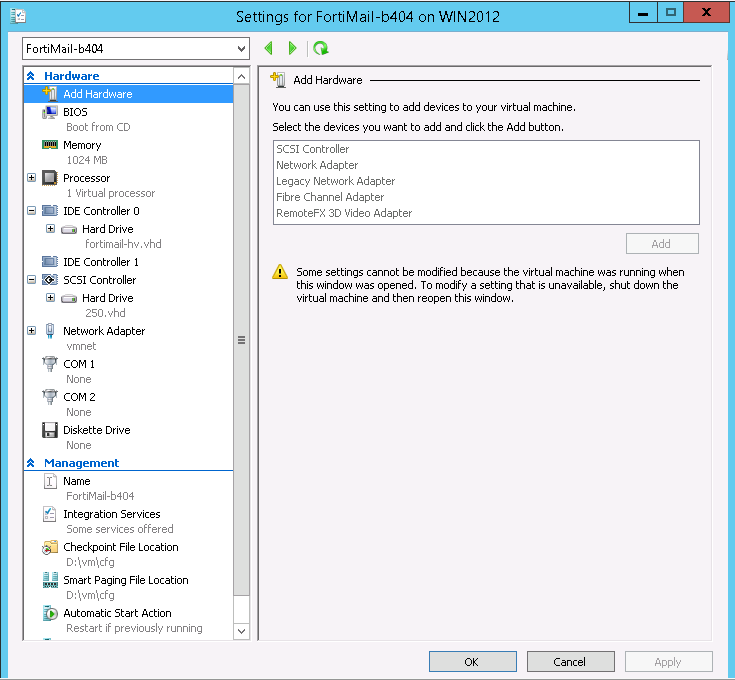Collapse the Hardware section header
Viewport: 735px width, 680px height.
[x=32, y=76]
